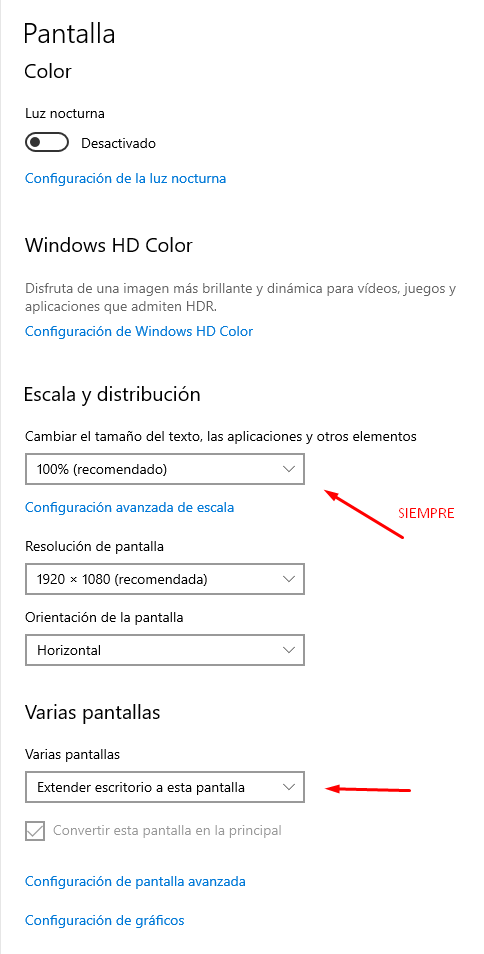Open the 1920 × 1080 resolution dropdown

coord(165,579)
